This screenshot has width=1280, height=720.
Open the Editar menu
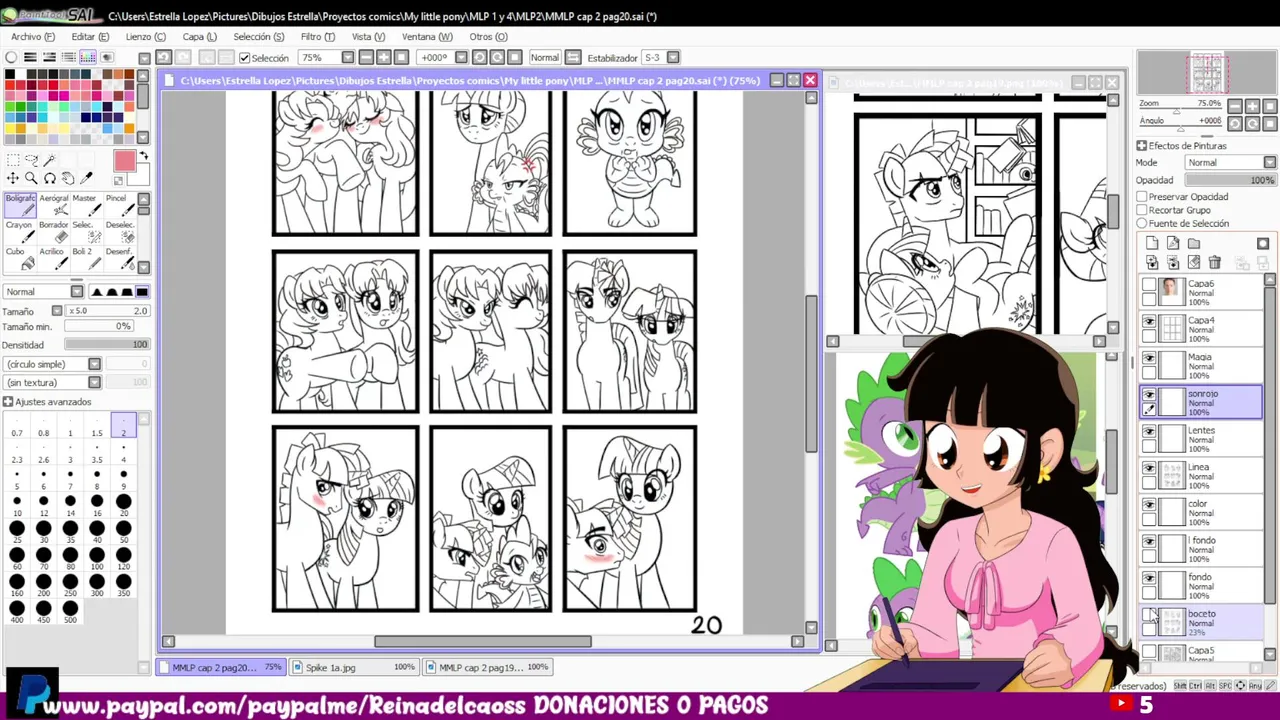[x=90, y=37]
